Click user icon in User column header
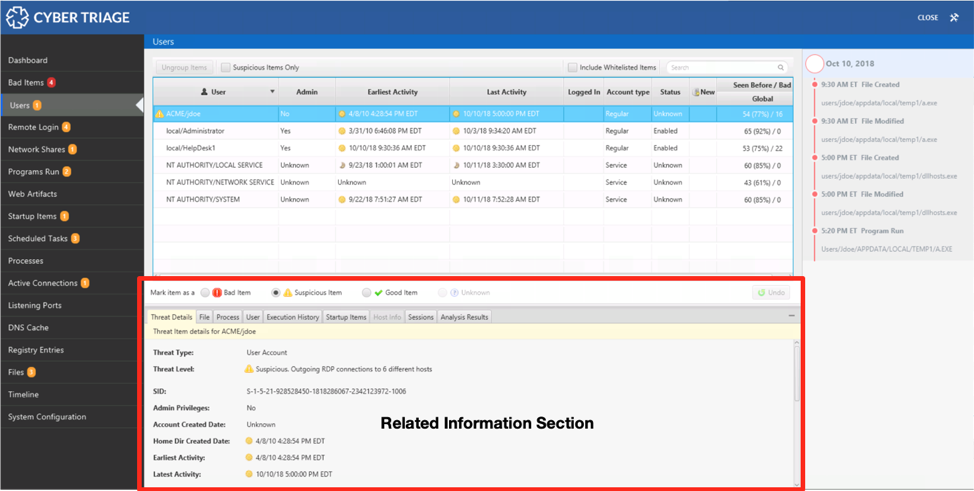The image size is (974, 491). click(x=204, y=92)
